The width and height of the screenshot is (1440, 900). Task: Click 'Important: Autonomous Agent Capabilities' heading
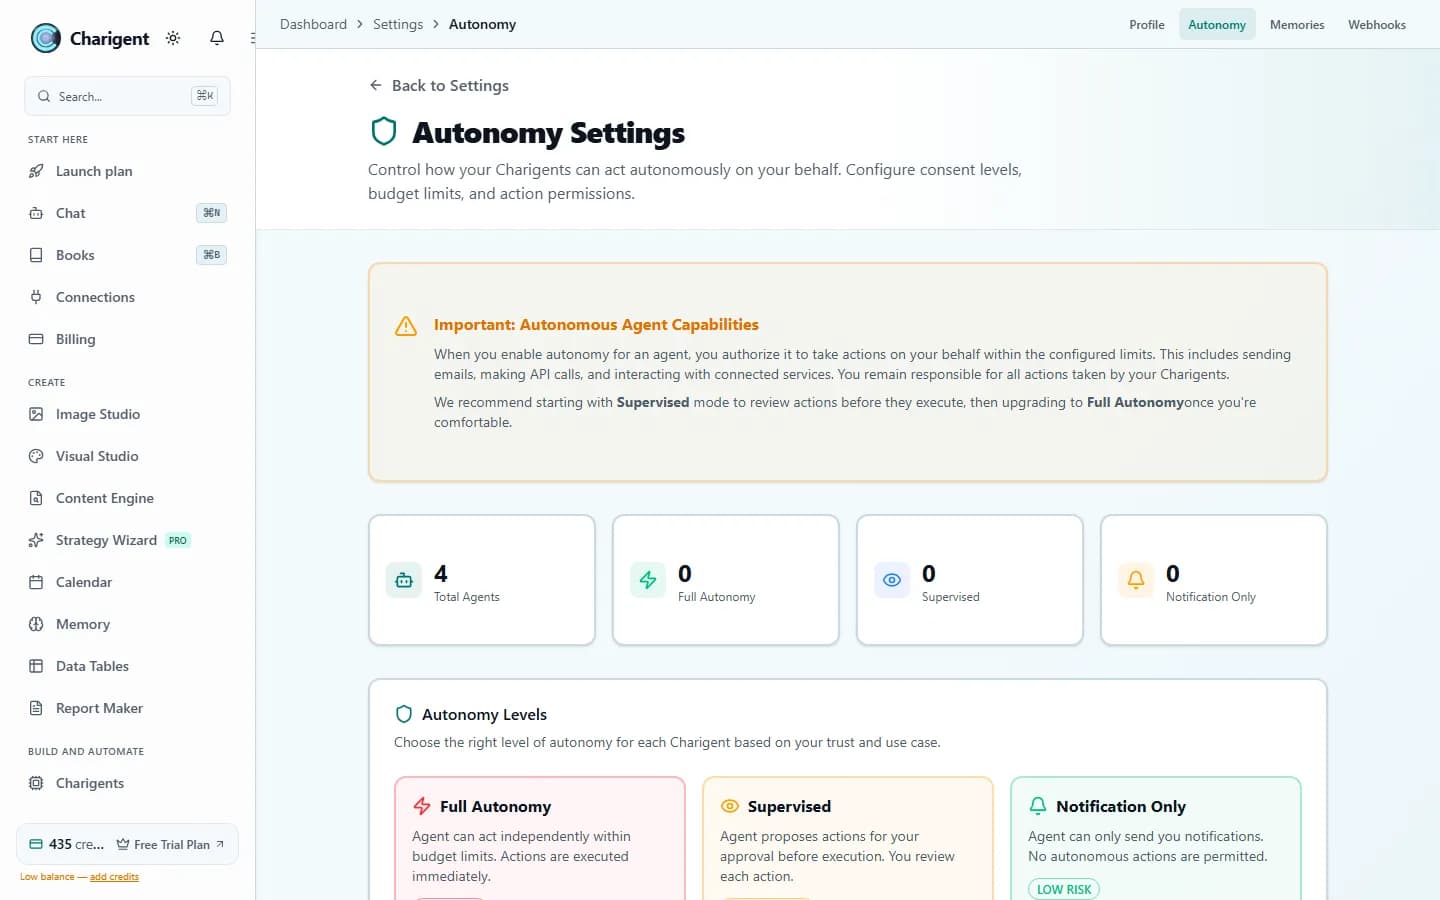[596, 325]
